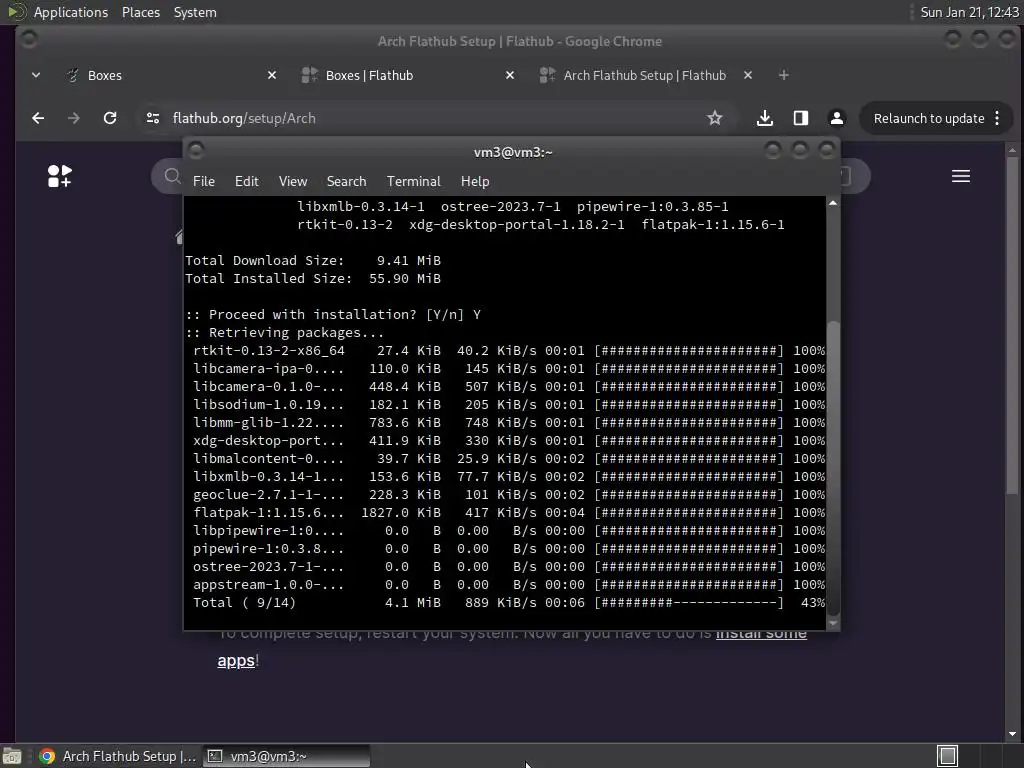Image resolution: width=1024 pixels, height=768 pixels.
Task: Click the libsodium-1.0.19 download row
Action: point(509,405)
